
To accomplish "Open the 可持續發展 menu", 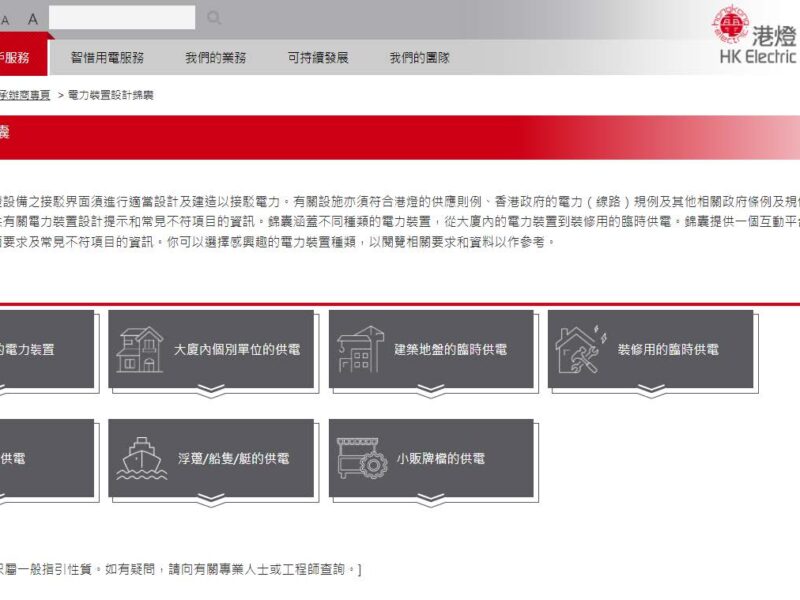I will pyautogui.click(x=318, y=58).
